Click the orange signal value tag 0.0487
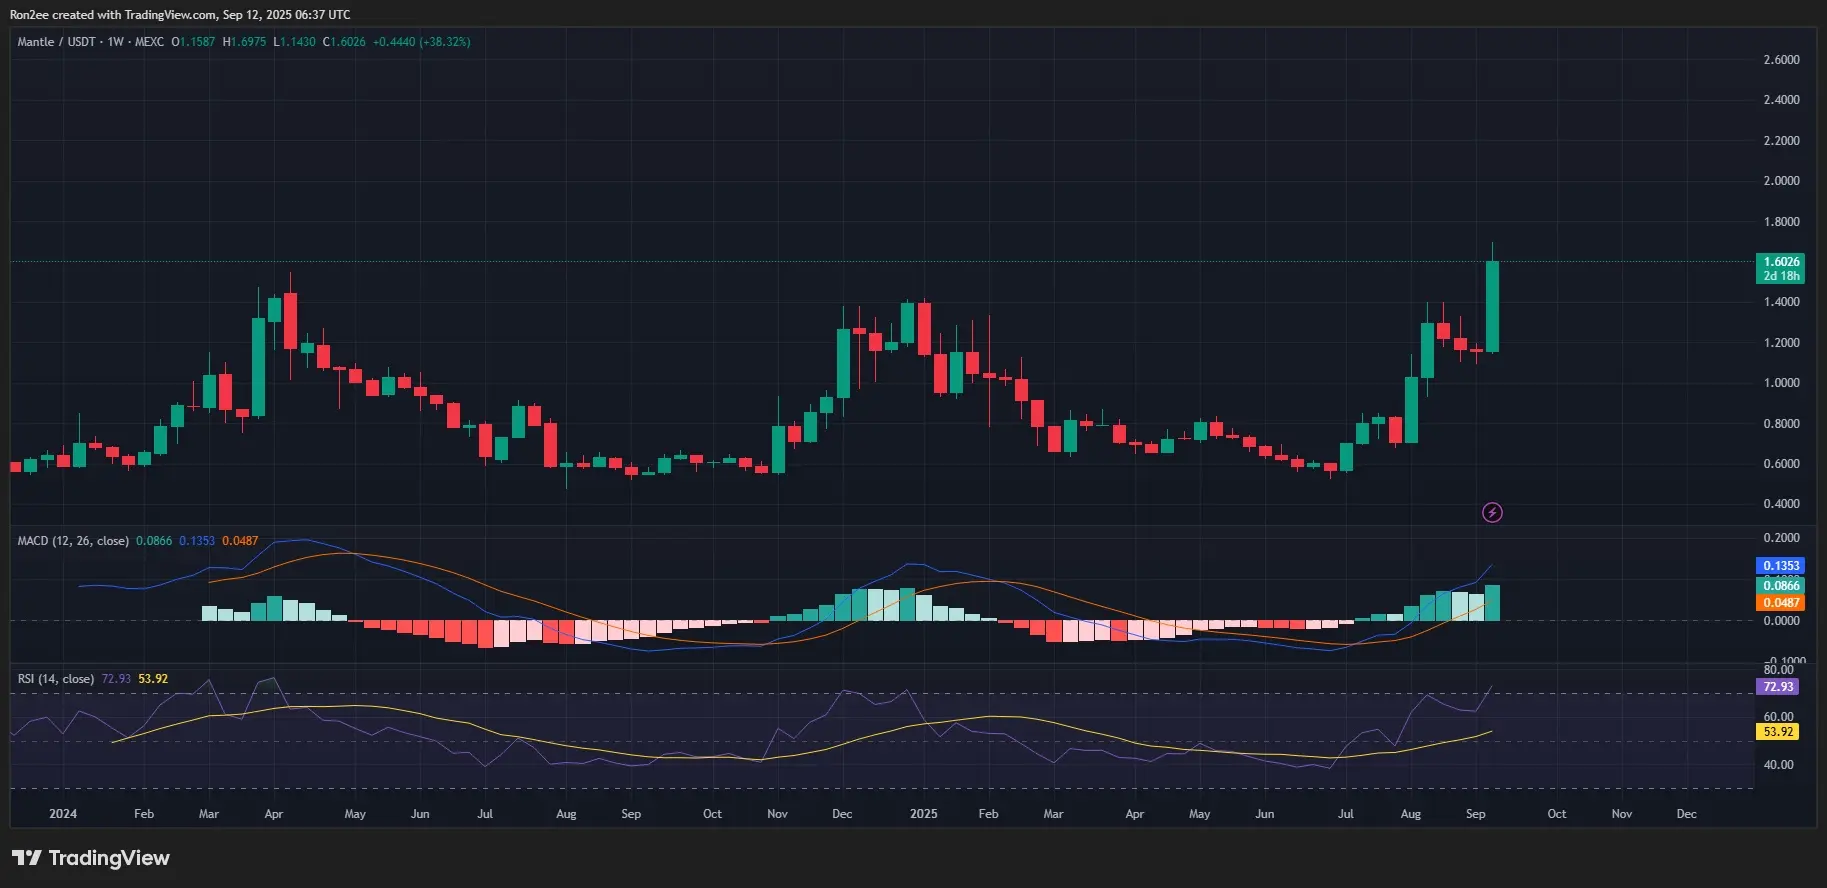This screenshot has height=888, width=1827. (x=1781, y=603)
